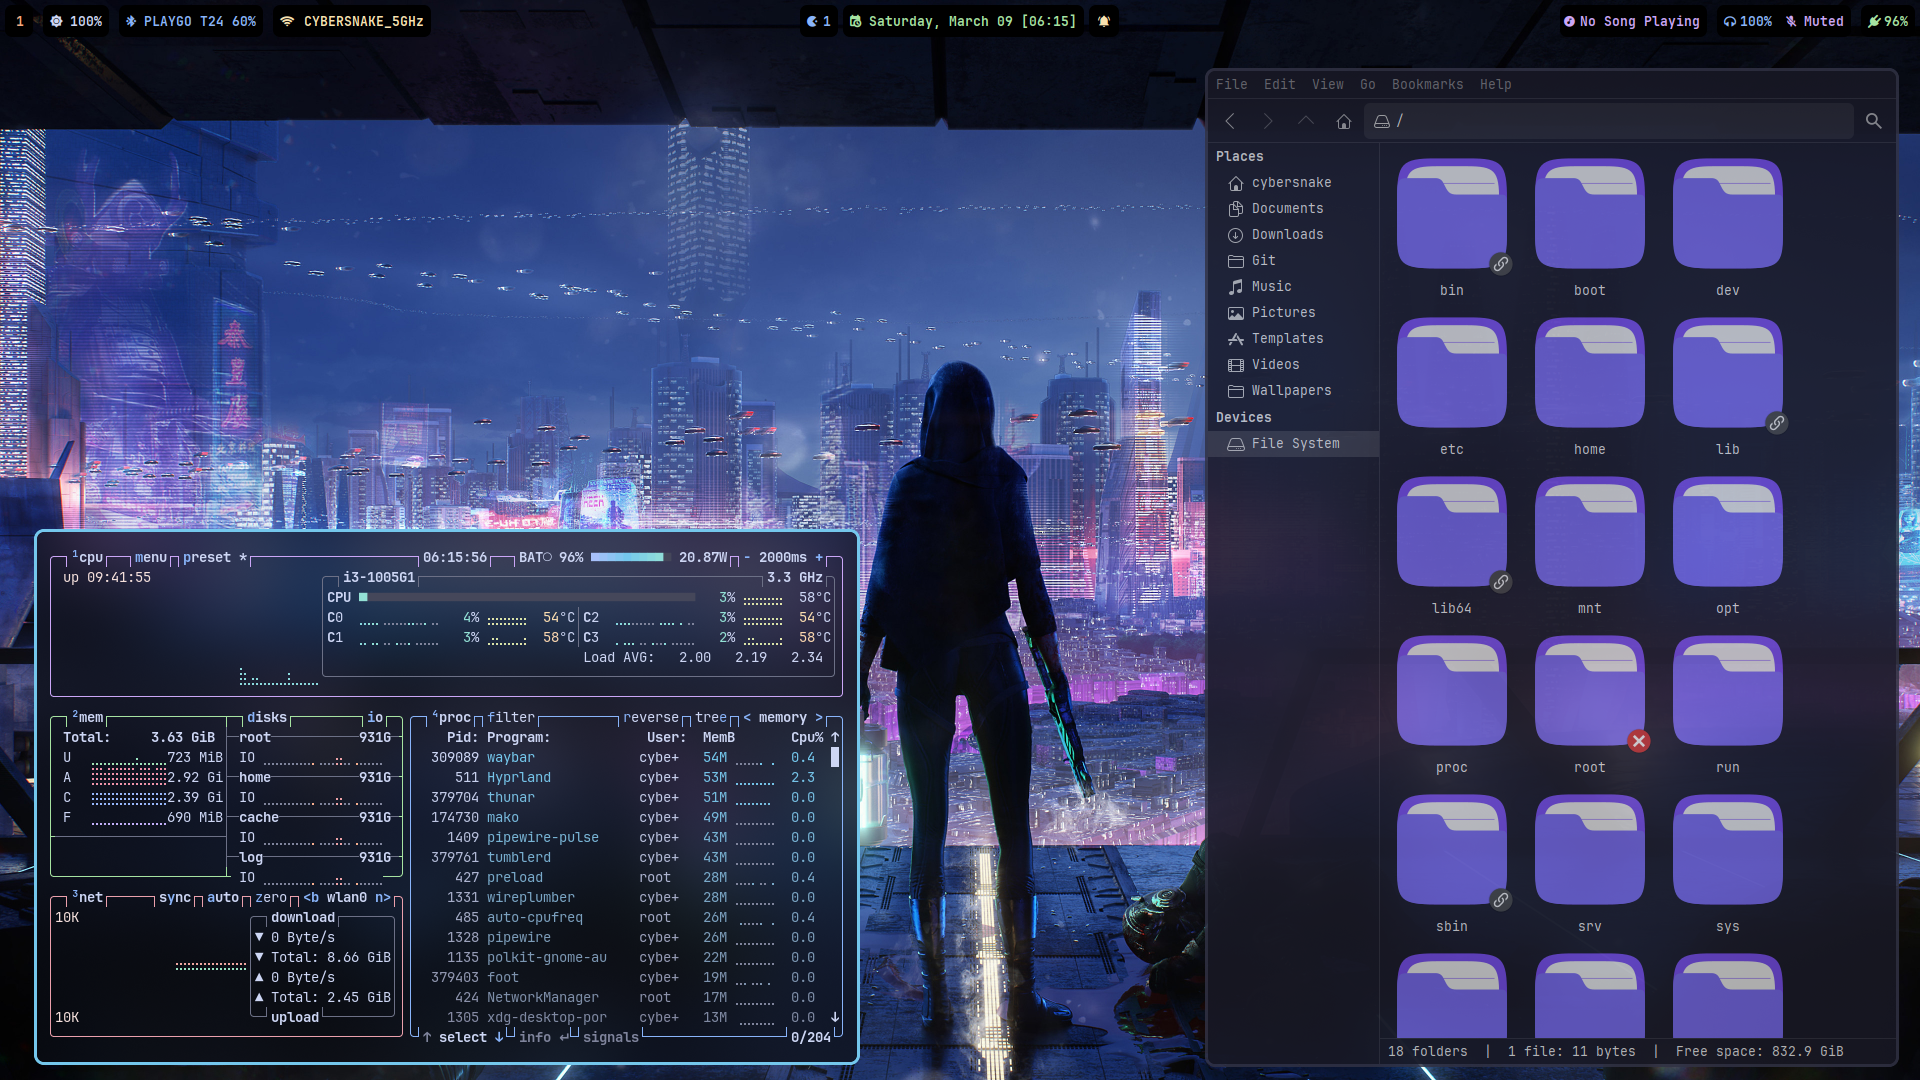This screenshot has width=1920, height=1080.
Task: Open the sys folder icon
Action: click(x=1728, y=851)
